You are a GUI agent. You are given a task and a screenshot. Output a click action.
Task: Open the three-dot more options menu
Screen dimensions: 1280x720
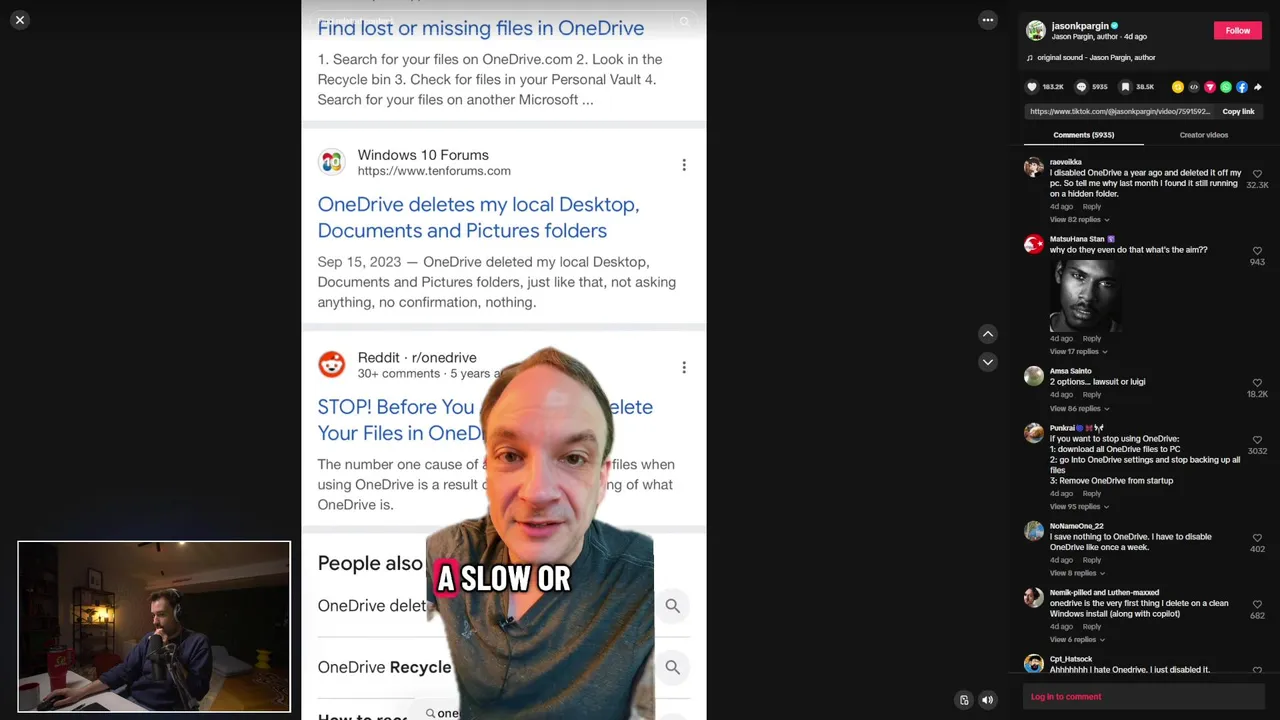tap(988, 20)
